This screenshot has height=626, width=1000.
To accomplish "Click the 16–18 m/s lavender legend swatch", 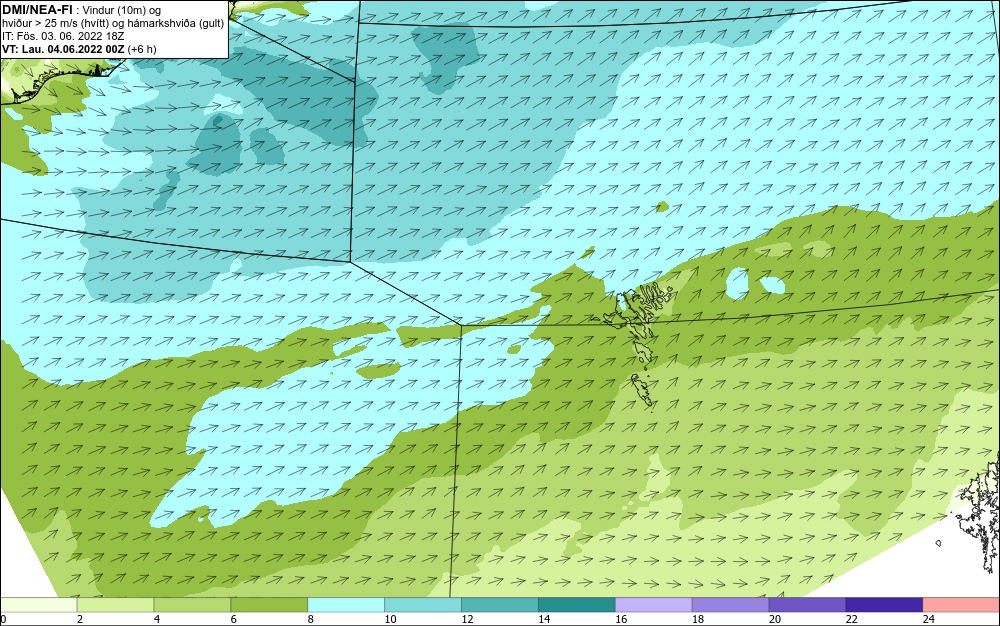I will point(654,605).
